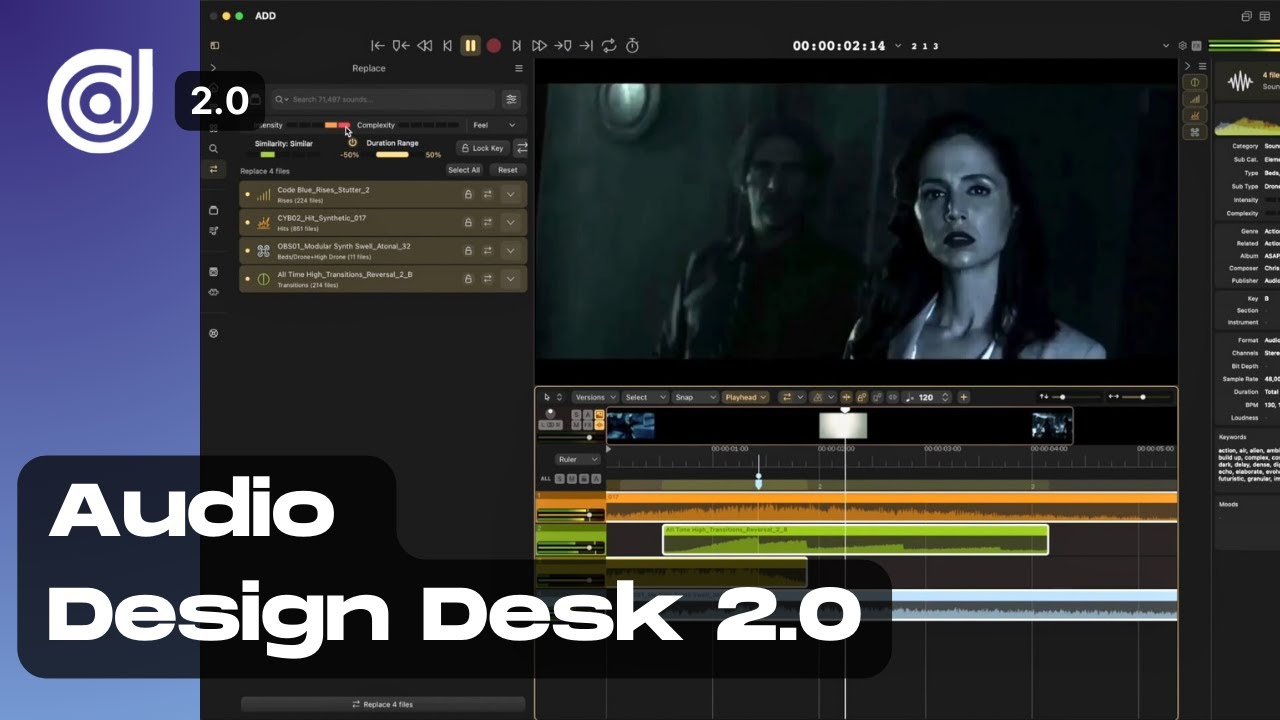Click the tempo value 120
Screen dimensions: 1280x720
926,397
